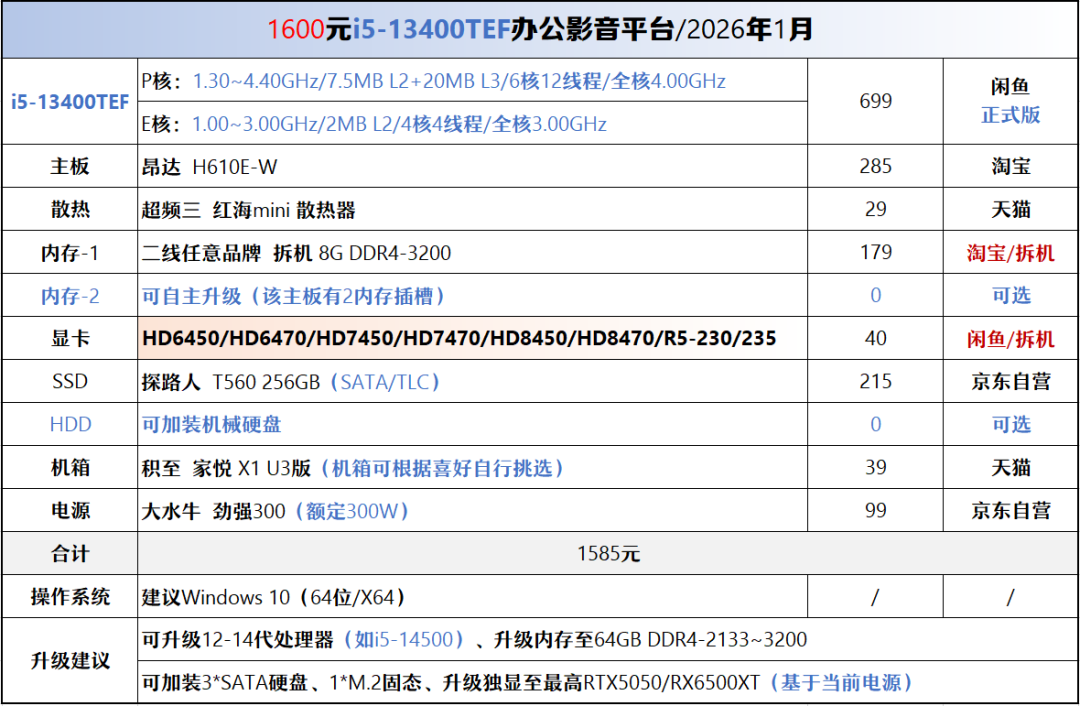The image size is (1080, 706).
Task: Click the blue "正式版" text
Action: tap(1010, 115)
